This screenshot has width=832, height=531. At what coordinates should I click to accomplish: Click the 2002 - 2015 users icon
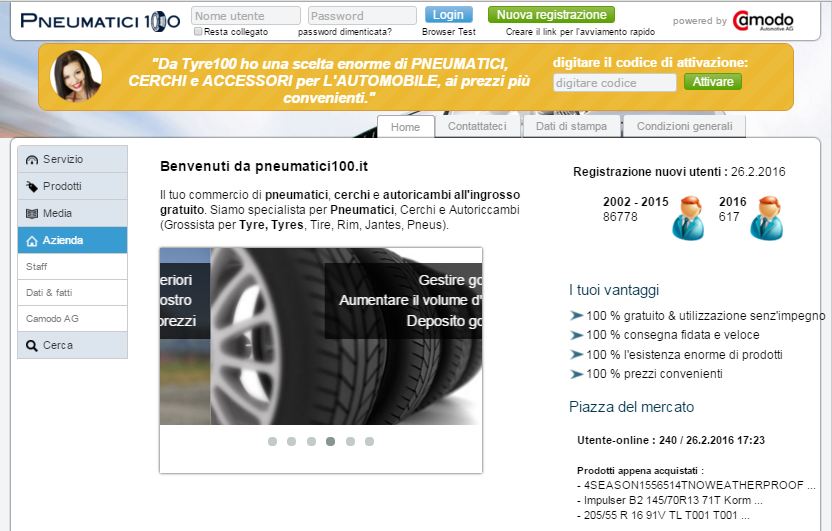[x=688, y=218]
